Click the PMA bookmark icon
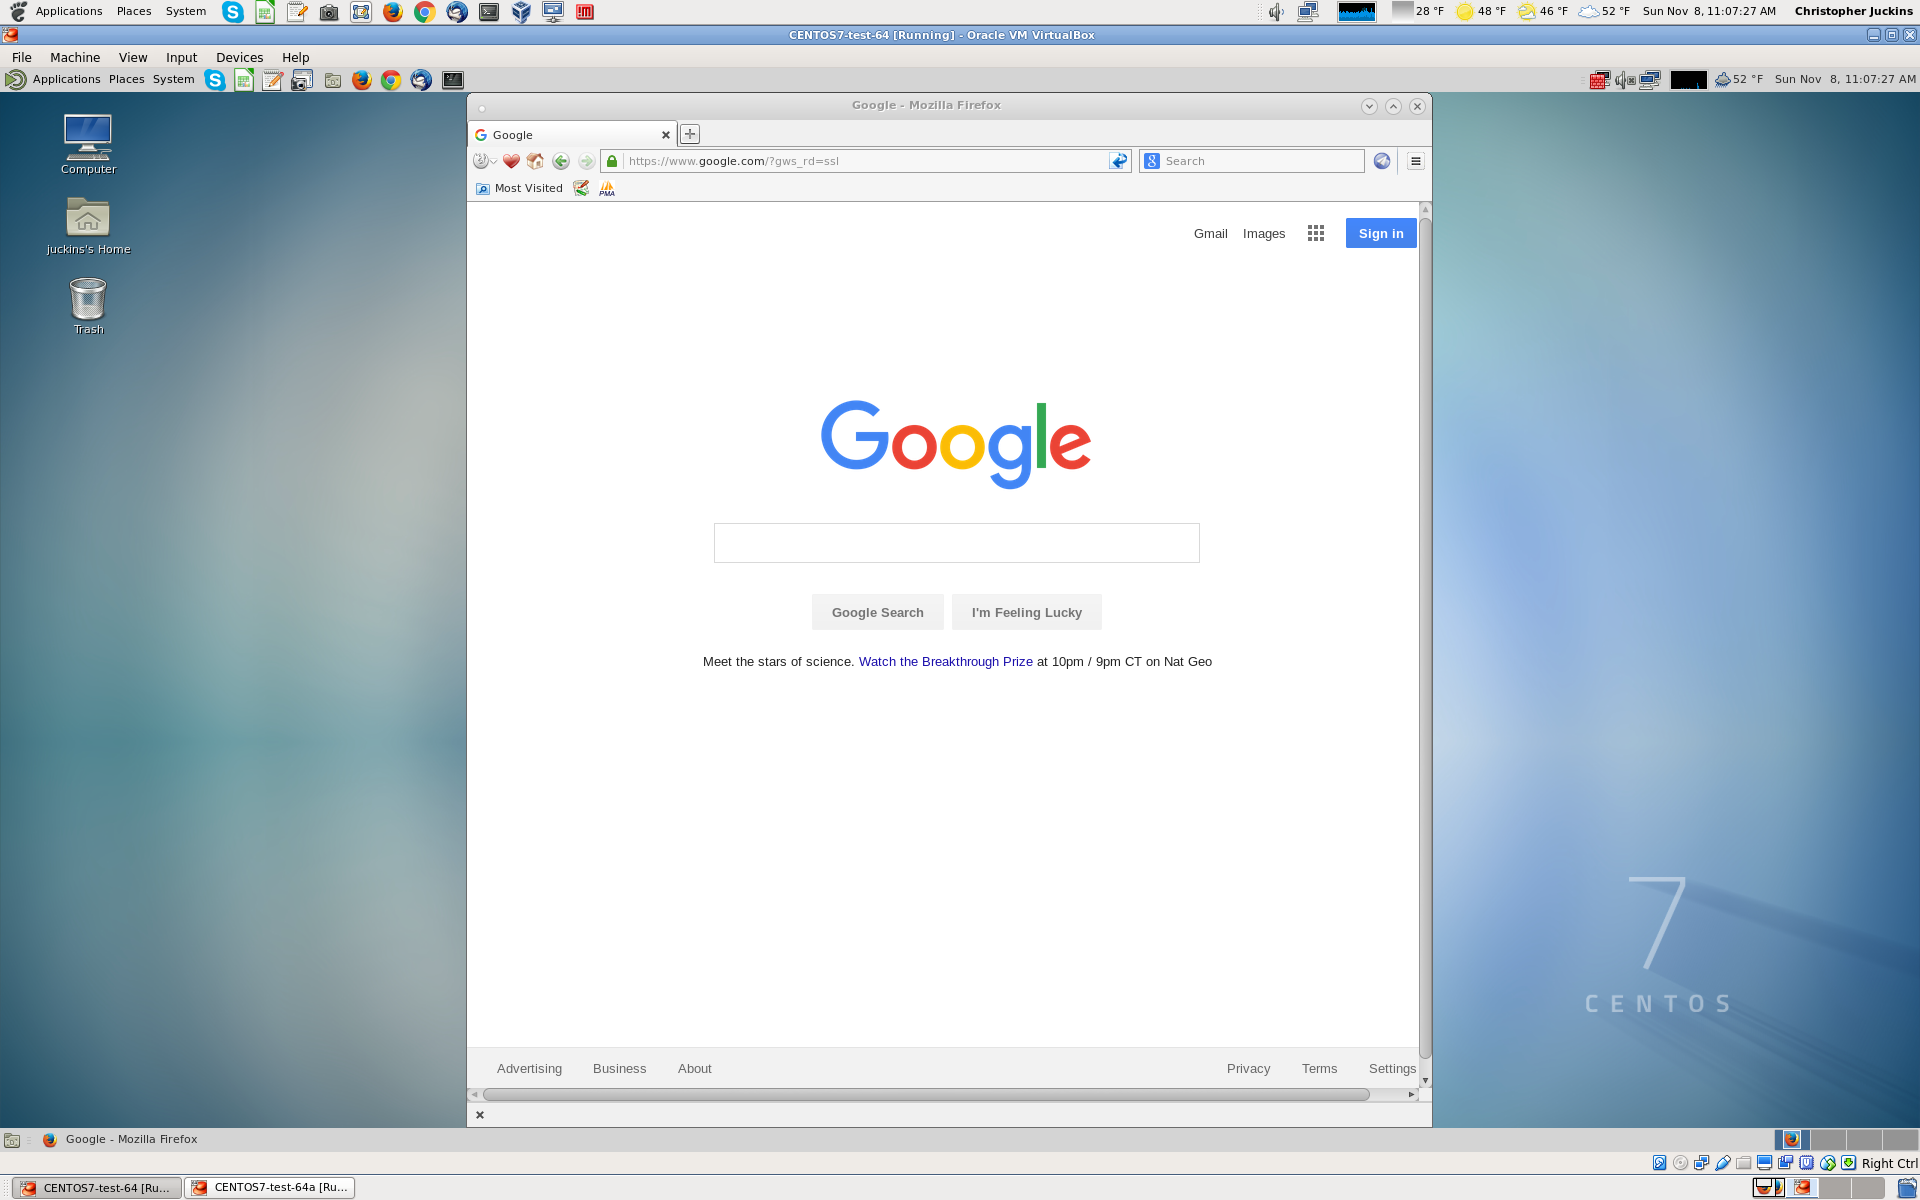Viewport: 1920px width, 1200px height. [x=607, y=188]
